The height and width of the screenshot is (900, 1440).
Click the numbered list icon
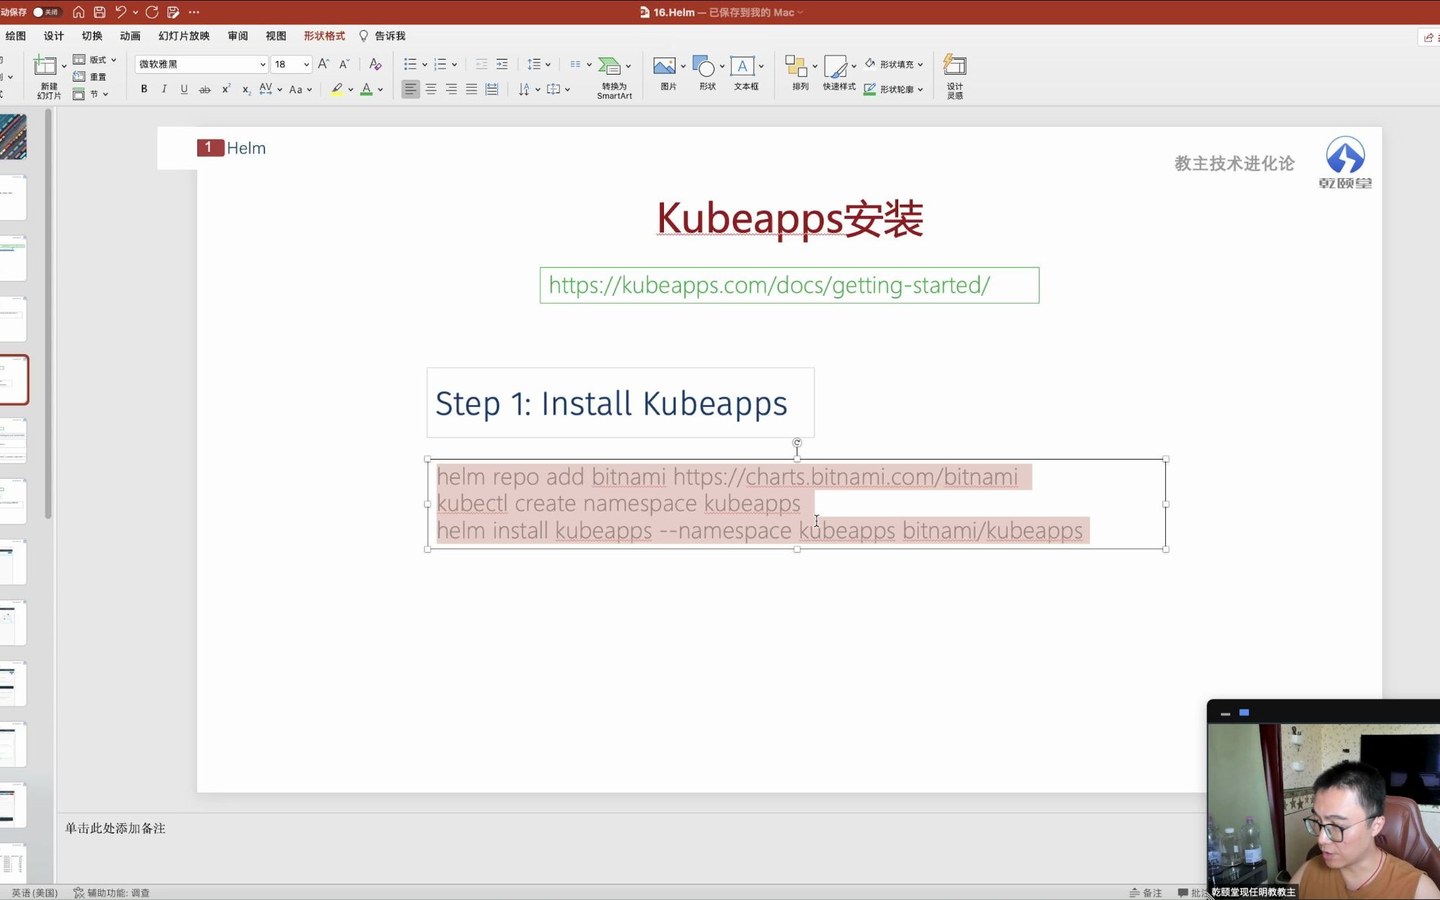pos(440,64)
